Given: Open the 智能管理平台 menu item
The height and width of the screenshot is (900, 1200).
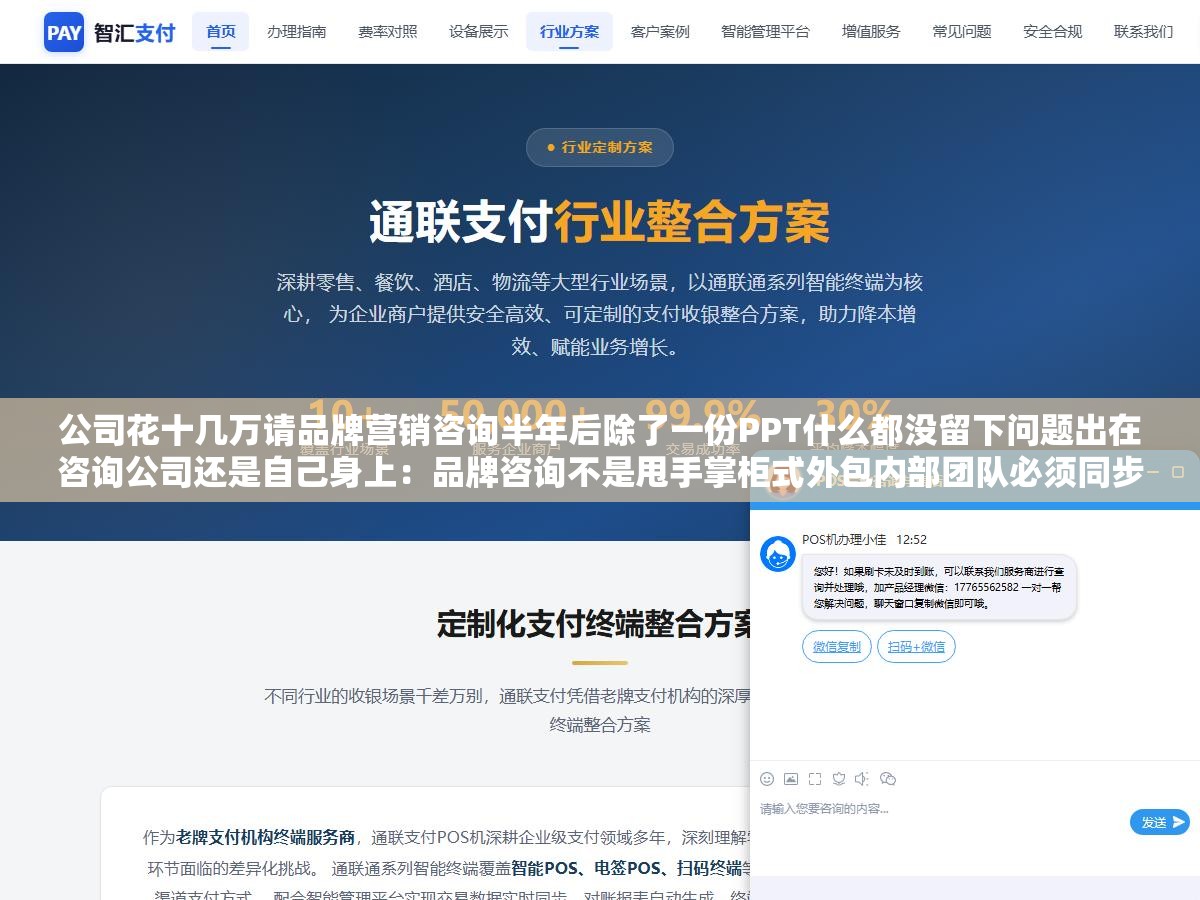Looking at the screenshot, I should (765, 31).
